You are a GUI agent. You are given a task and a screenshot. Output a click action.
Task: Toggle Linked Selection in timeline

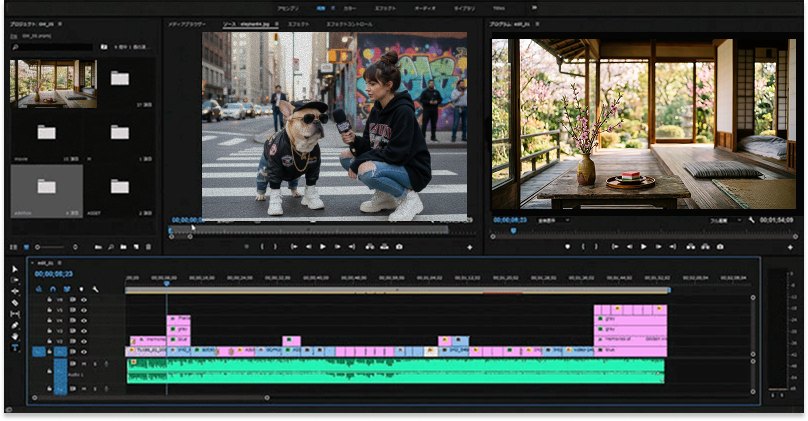pyautogui.click(x=66, y=289)
